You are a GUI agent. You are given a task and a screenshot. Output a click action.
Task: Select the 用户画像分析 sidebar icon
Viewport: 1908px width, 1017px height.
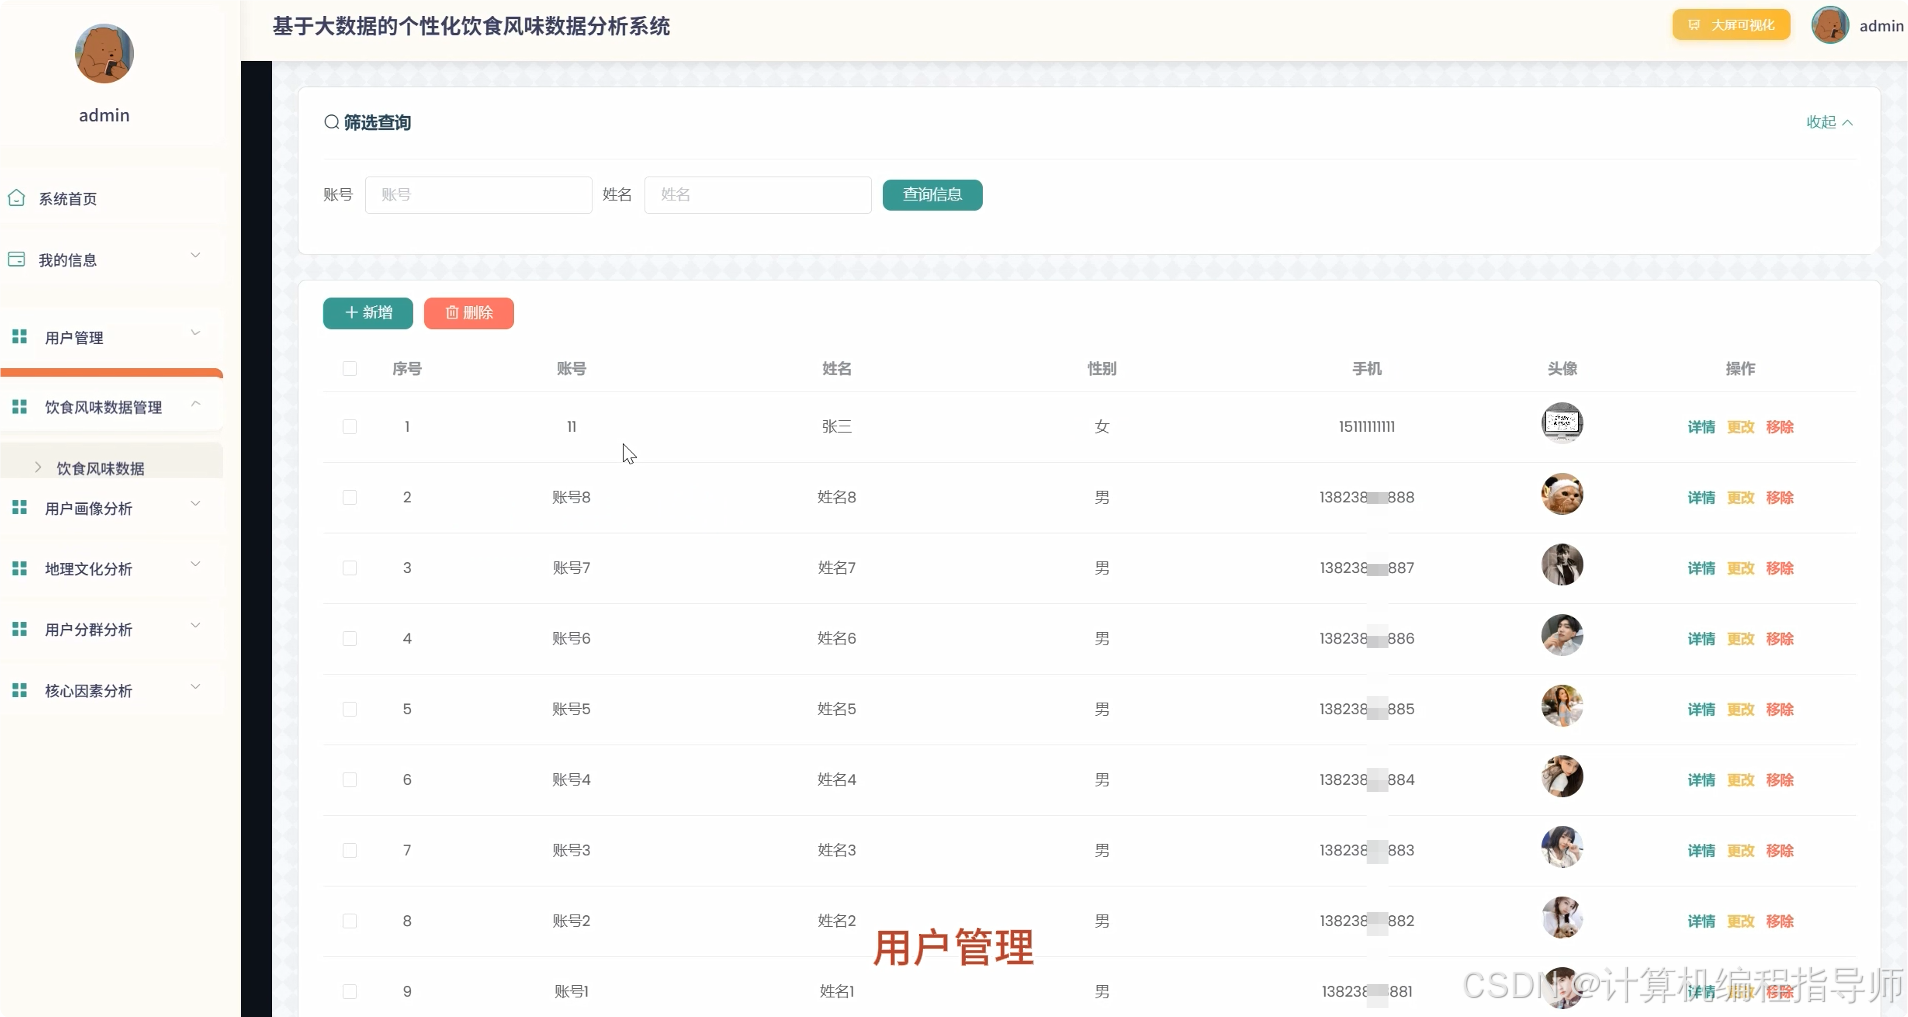pos(20,507)
